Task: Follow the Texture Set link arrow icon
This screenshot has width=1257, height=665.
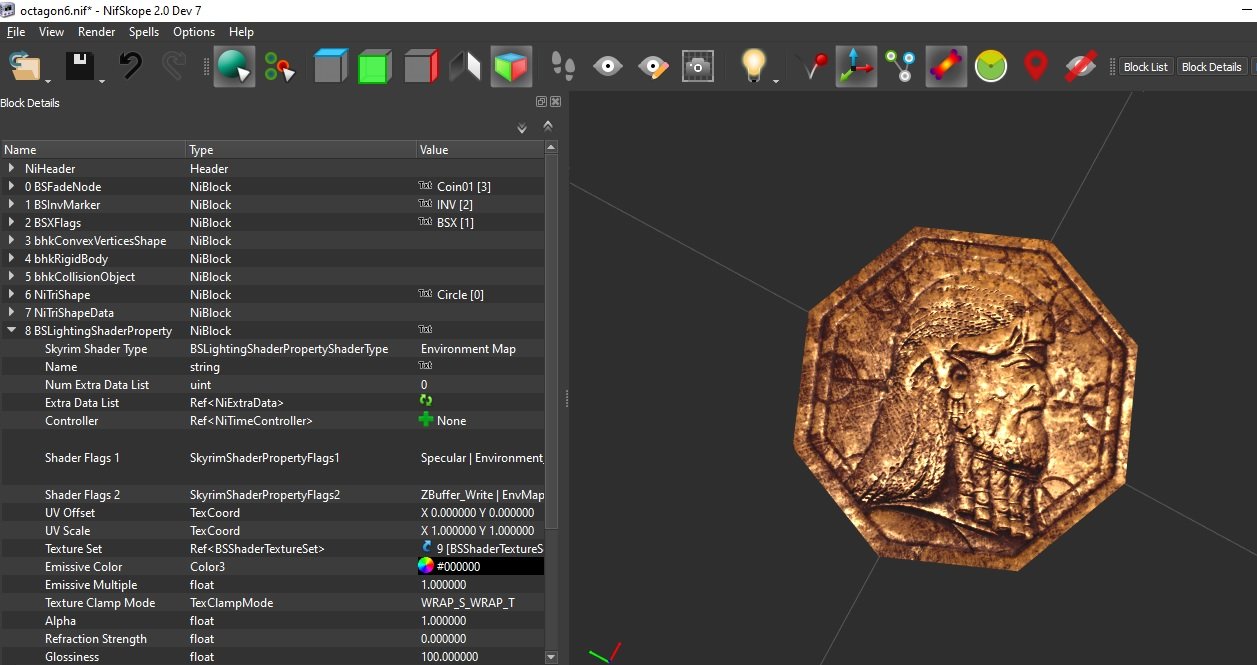Action: (x=426, y=549)
